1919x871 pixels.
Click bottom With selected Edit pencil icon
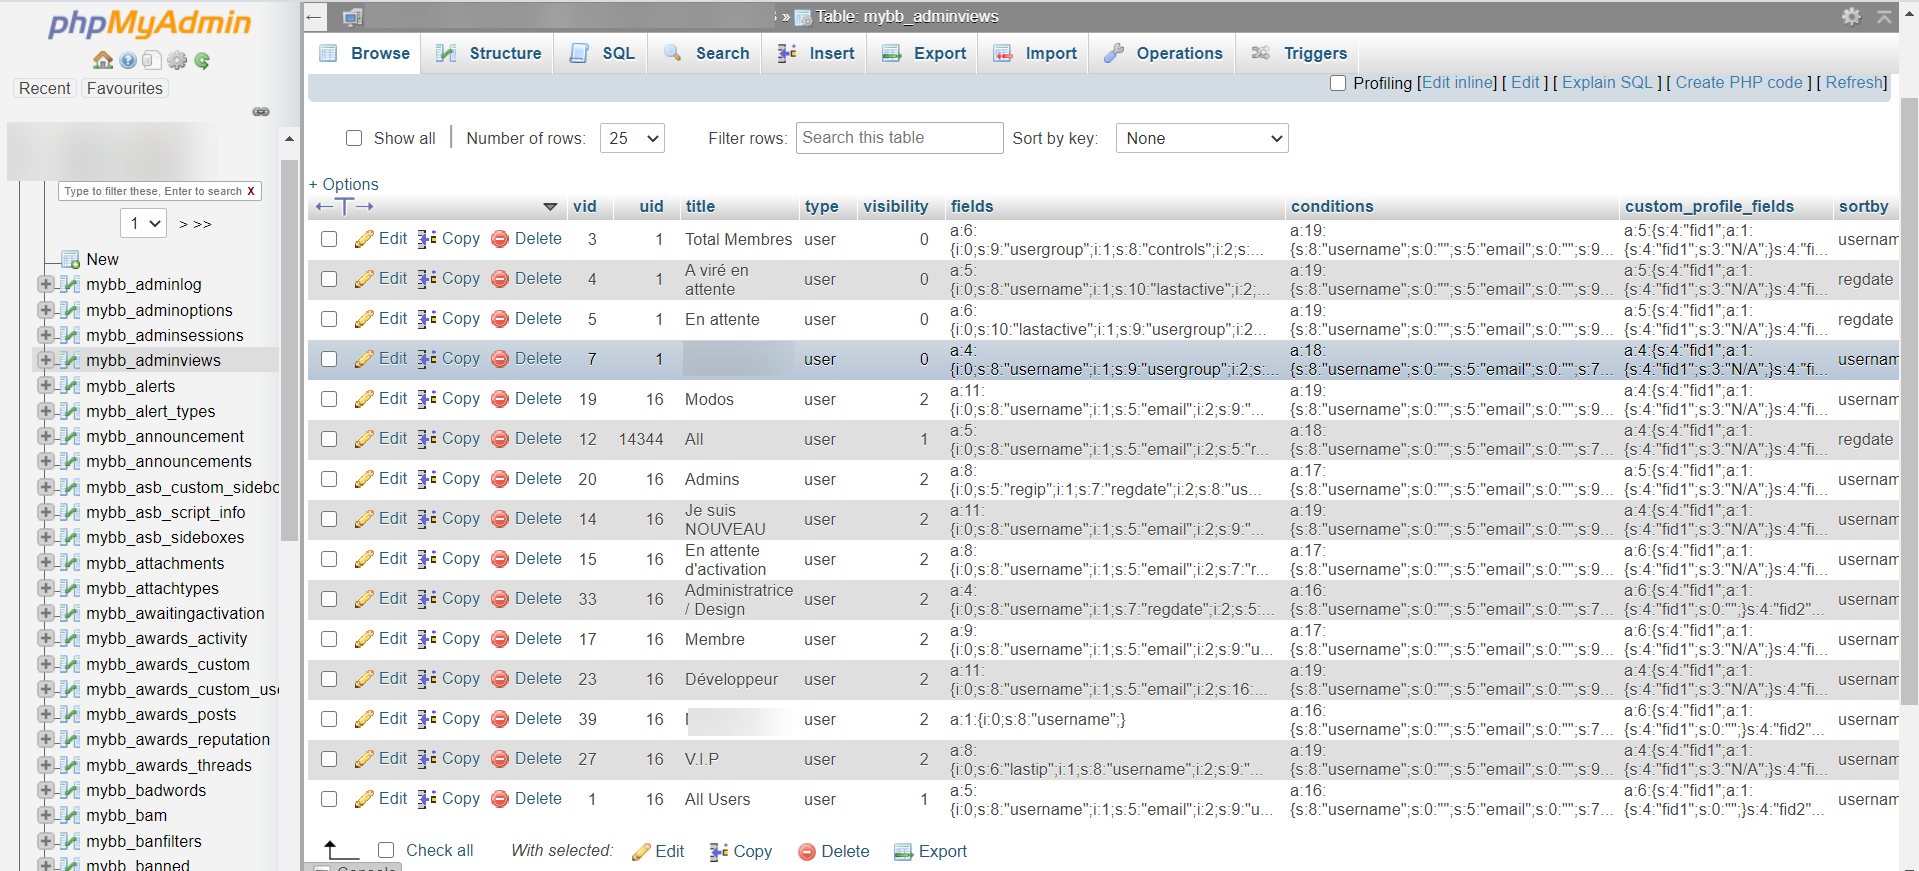(x=641, y=852)
